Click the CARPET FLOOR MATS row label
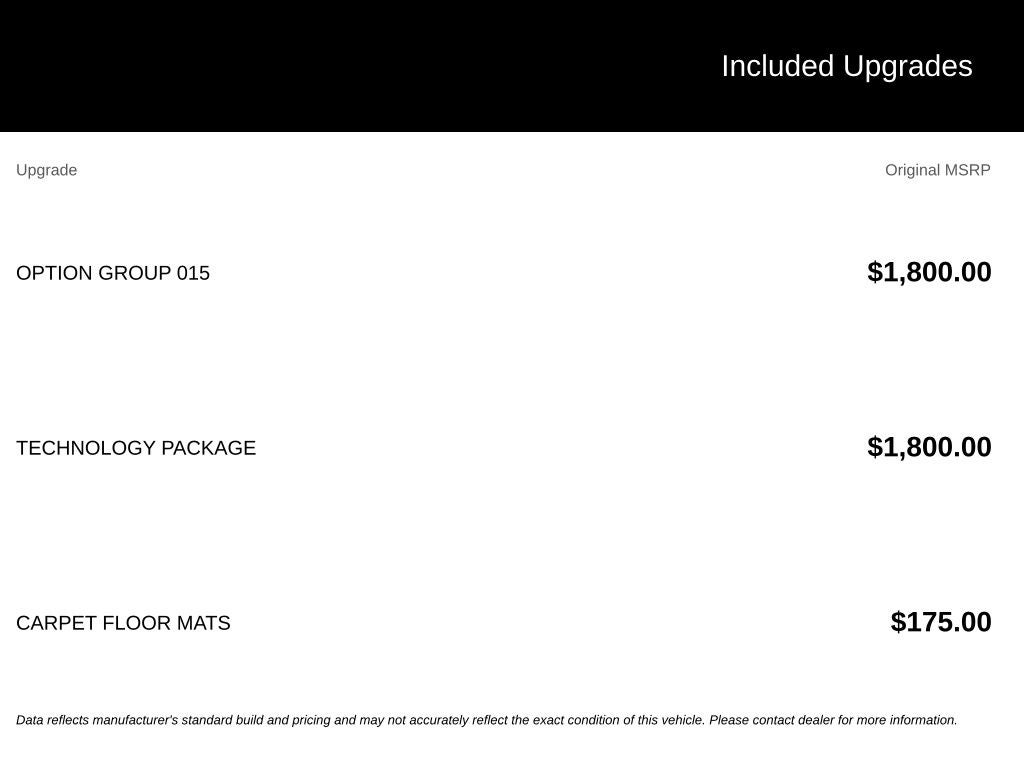1024x768 pixels. (123, 623)
